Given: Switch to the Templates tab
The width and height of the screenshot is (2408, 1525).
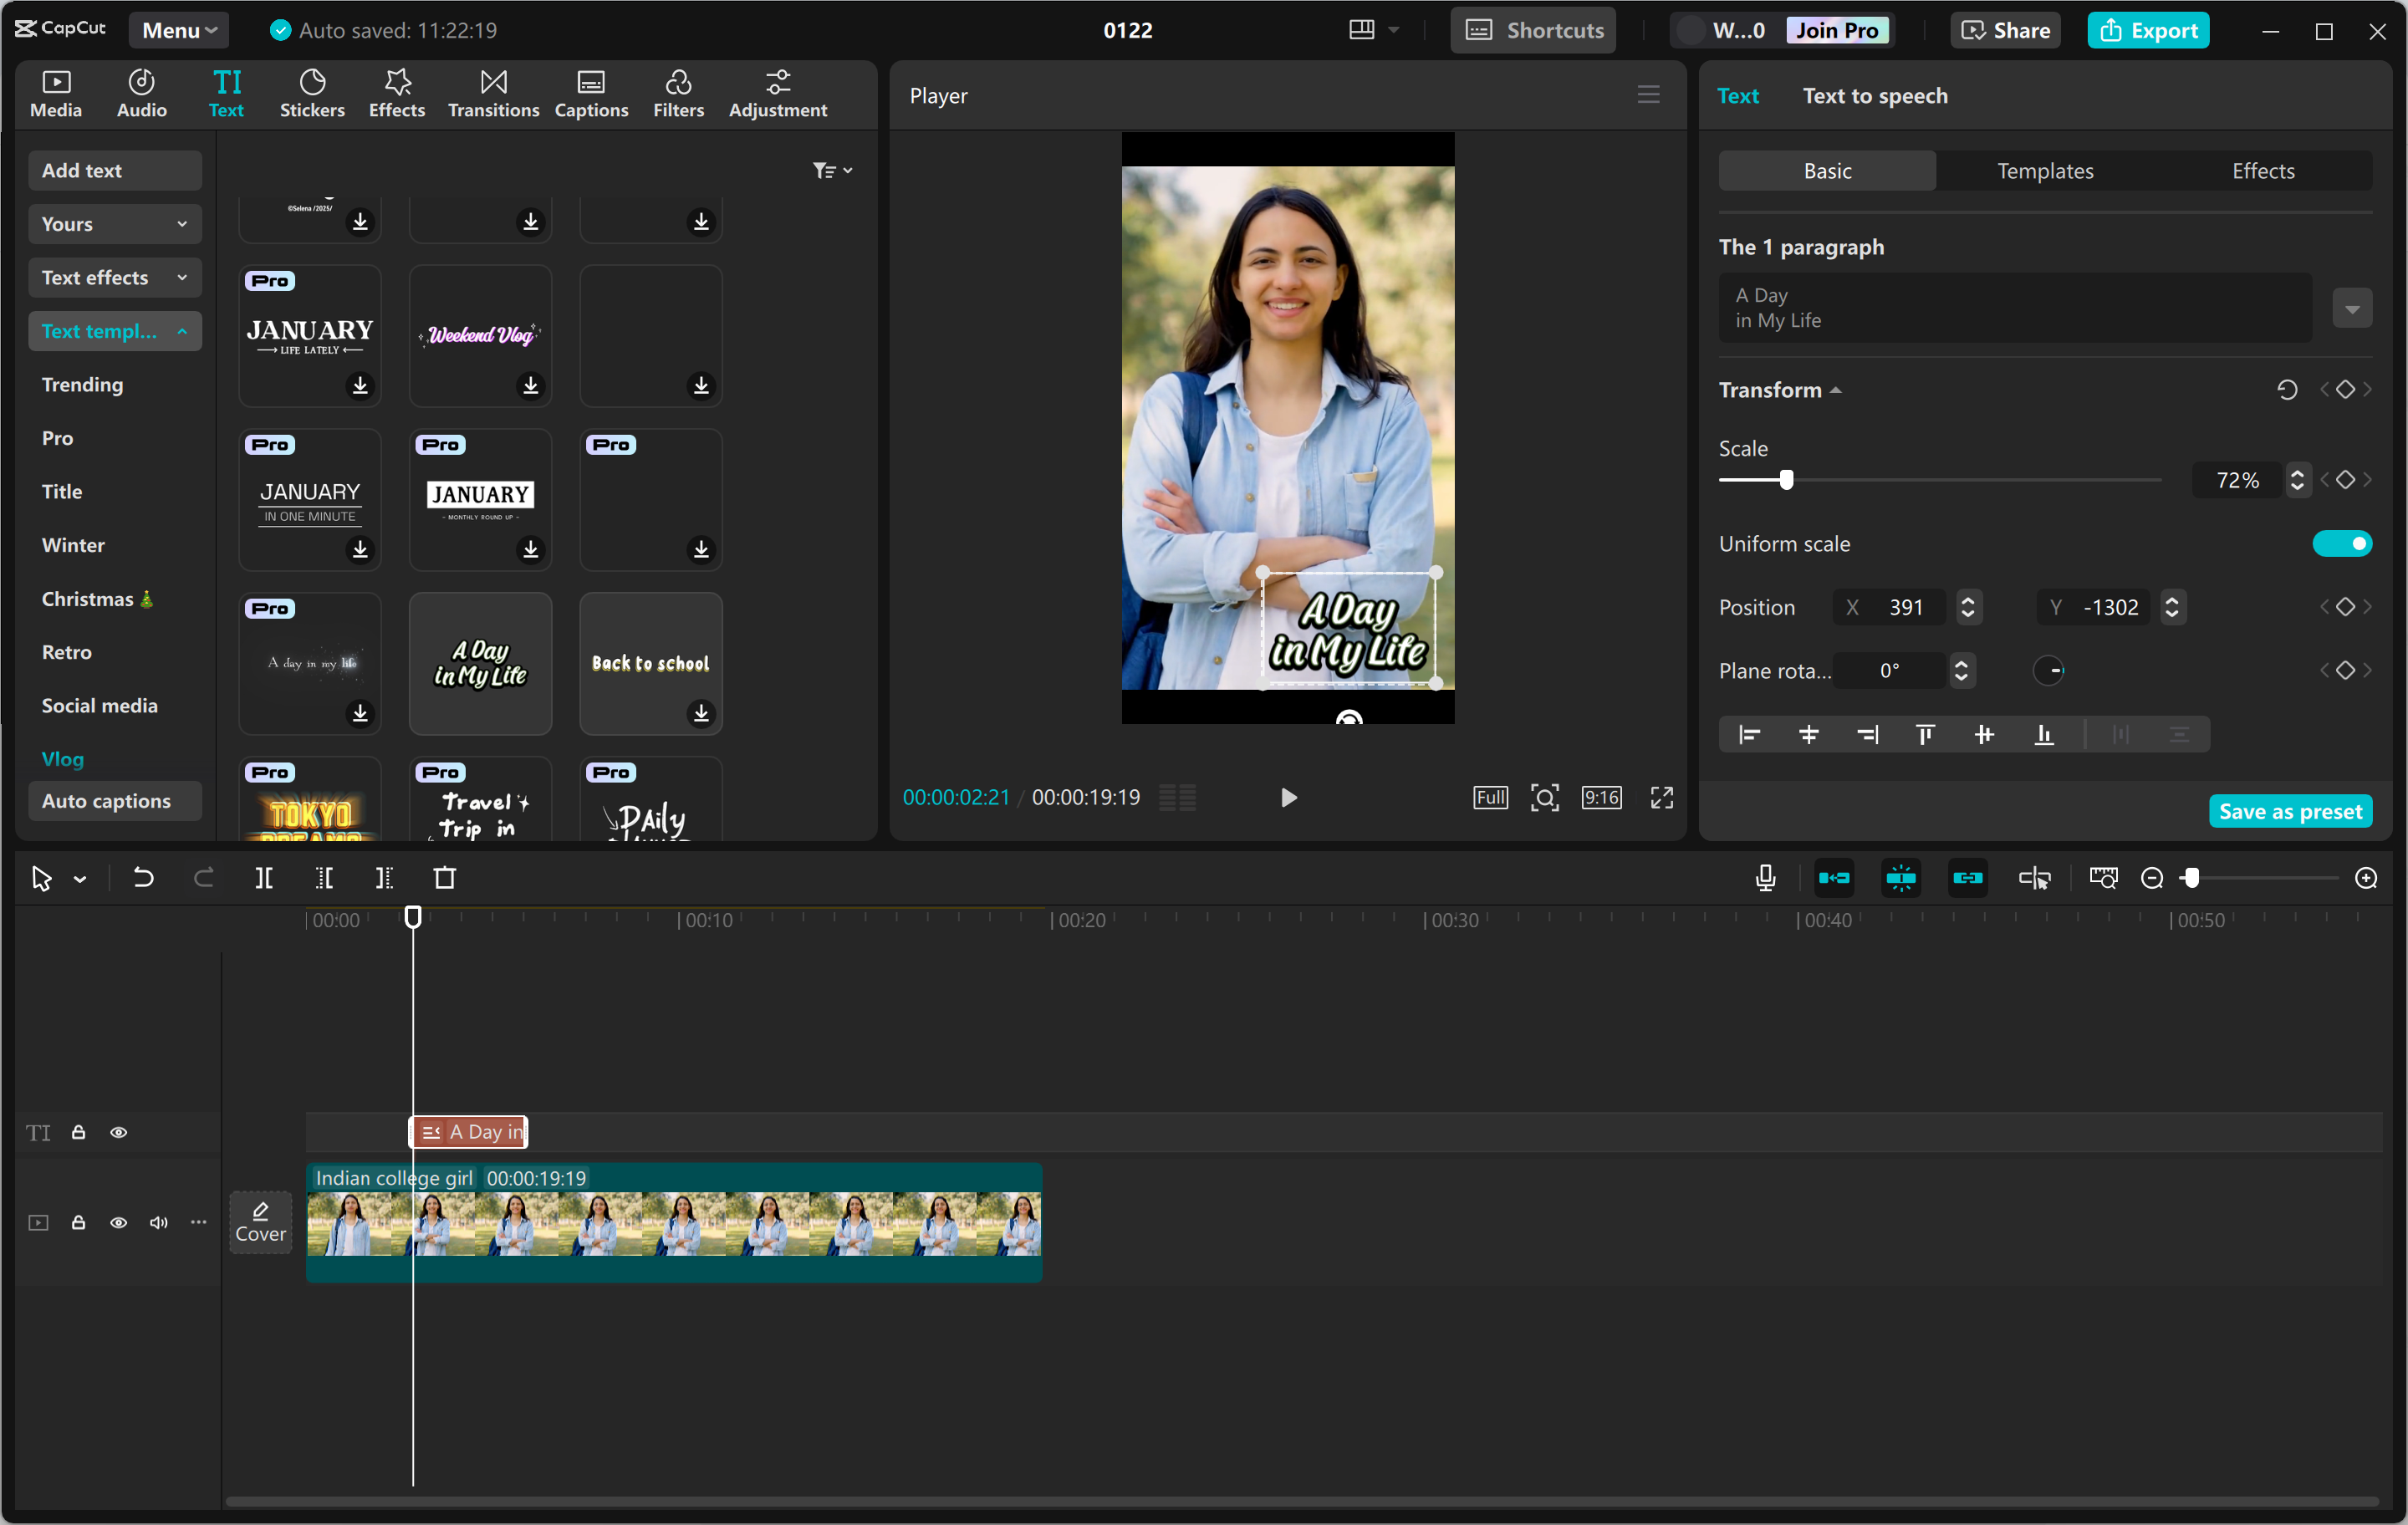Looking at the screenshot, I should click(2044, 170).
